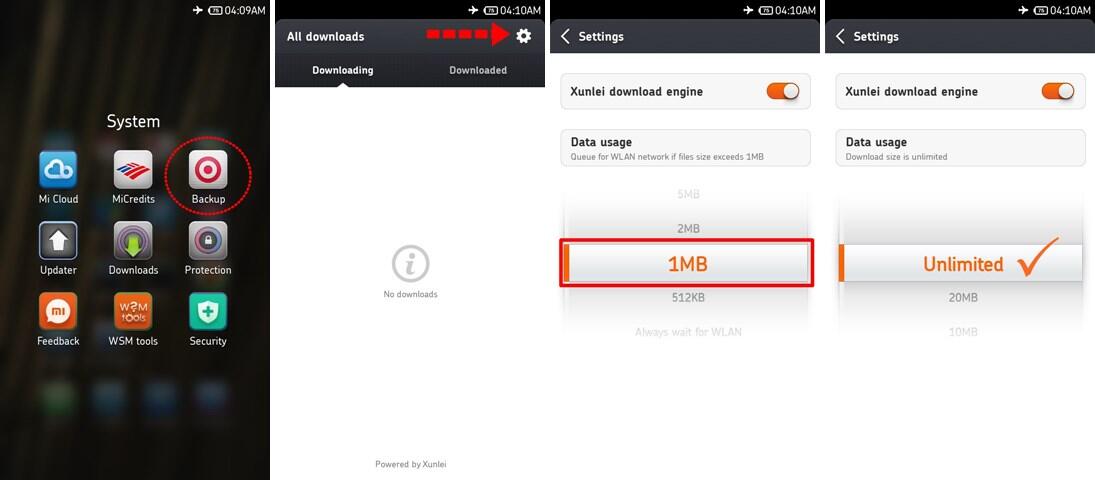Tap airplane mode icon on home screen

point(198,10)
